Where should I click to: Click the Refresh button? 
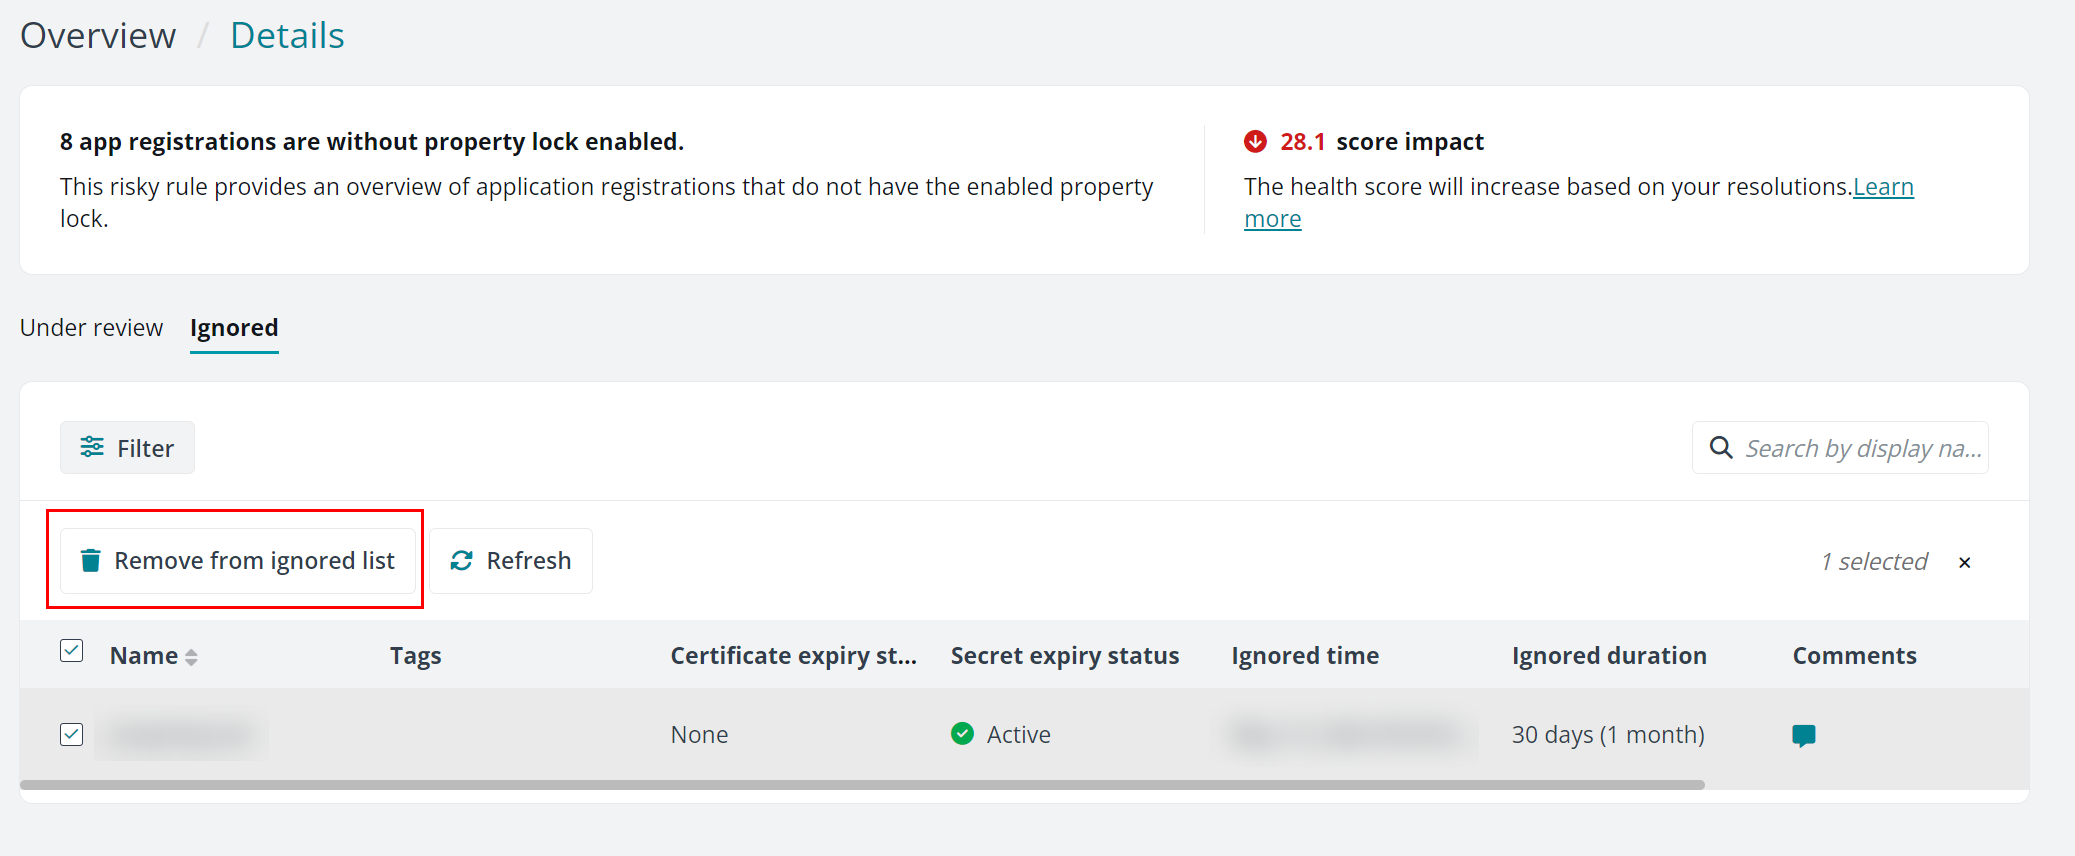click(511, 561)
